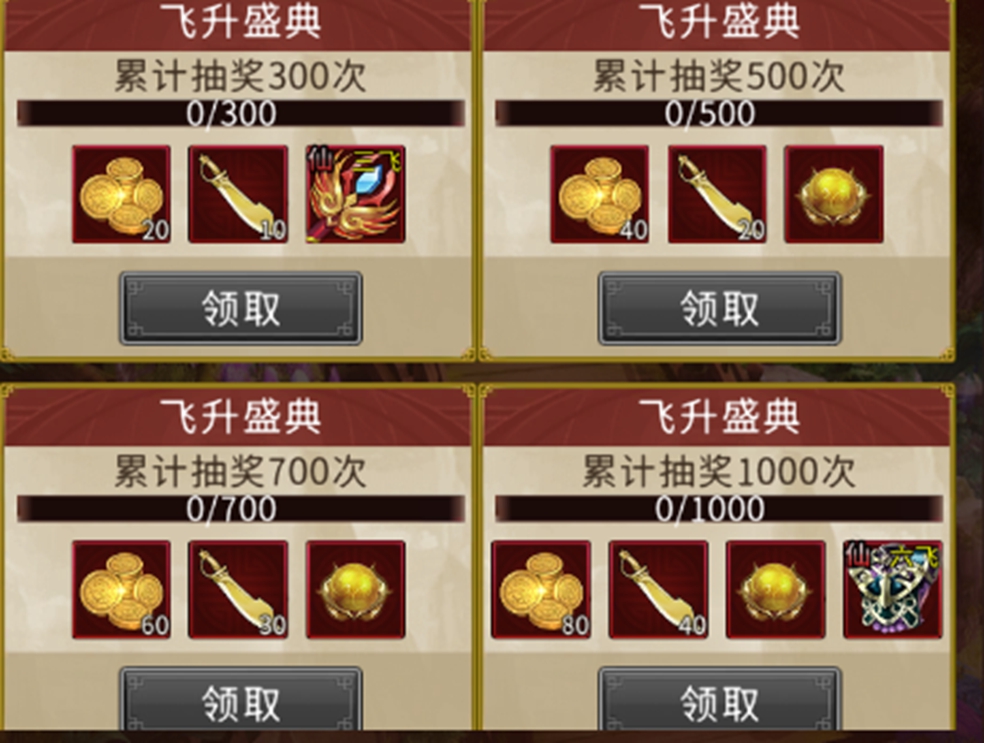Click the 飞升盛典 header above 累计抽奖500次
The height and width of the screenshot is (743, 984).
[719, 21]
